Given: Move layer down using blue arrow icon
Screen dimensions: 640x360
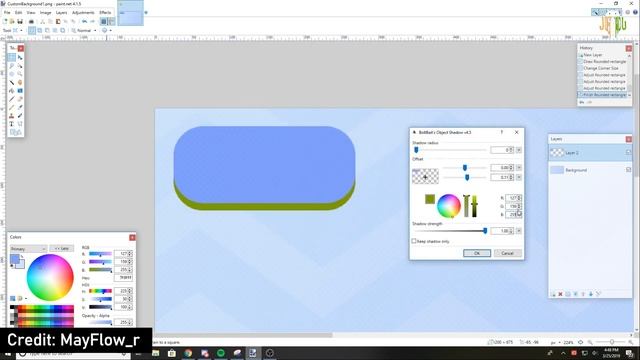Looking at the screenshot, I should [x=591, y=294].
